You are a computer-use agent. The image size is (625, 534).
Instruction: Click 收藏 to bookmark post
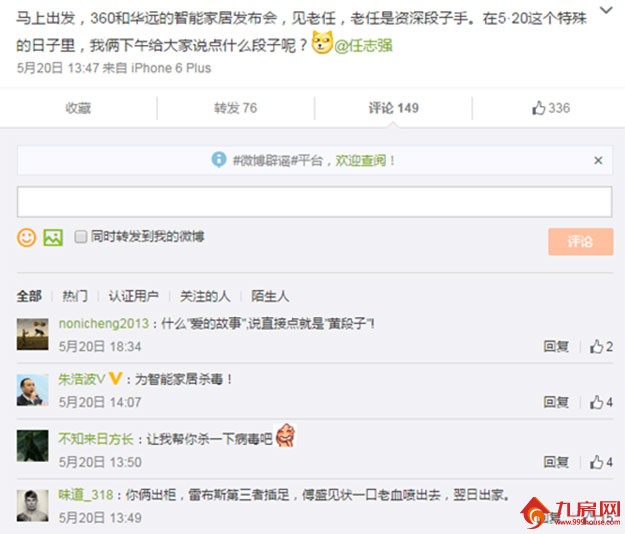click(x=78, y=108)
